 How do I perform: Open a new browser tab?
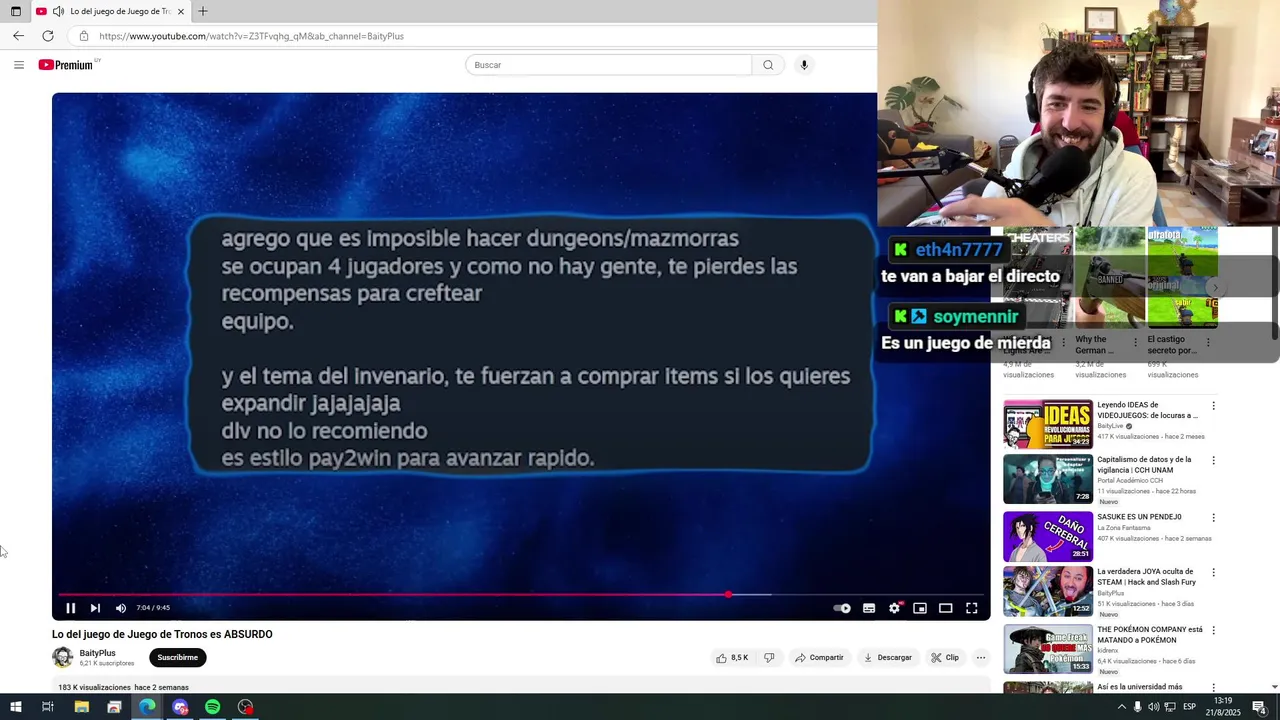(203, 11)
